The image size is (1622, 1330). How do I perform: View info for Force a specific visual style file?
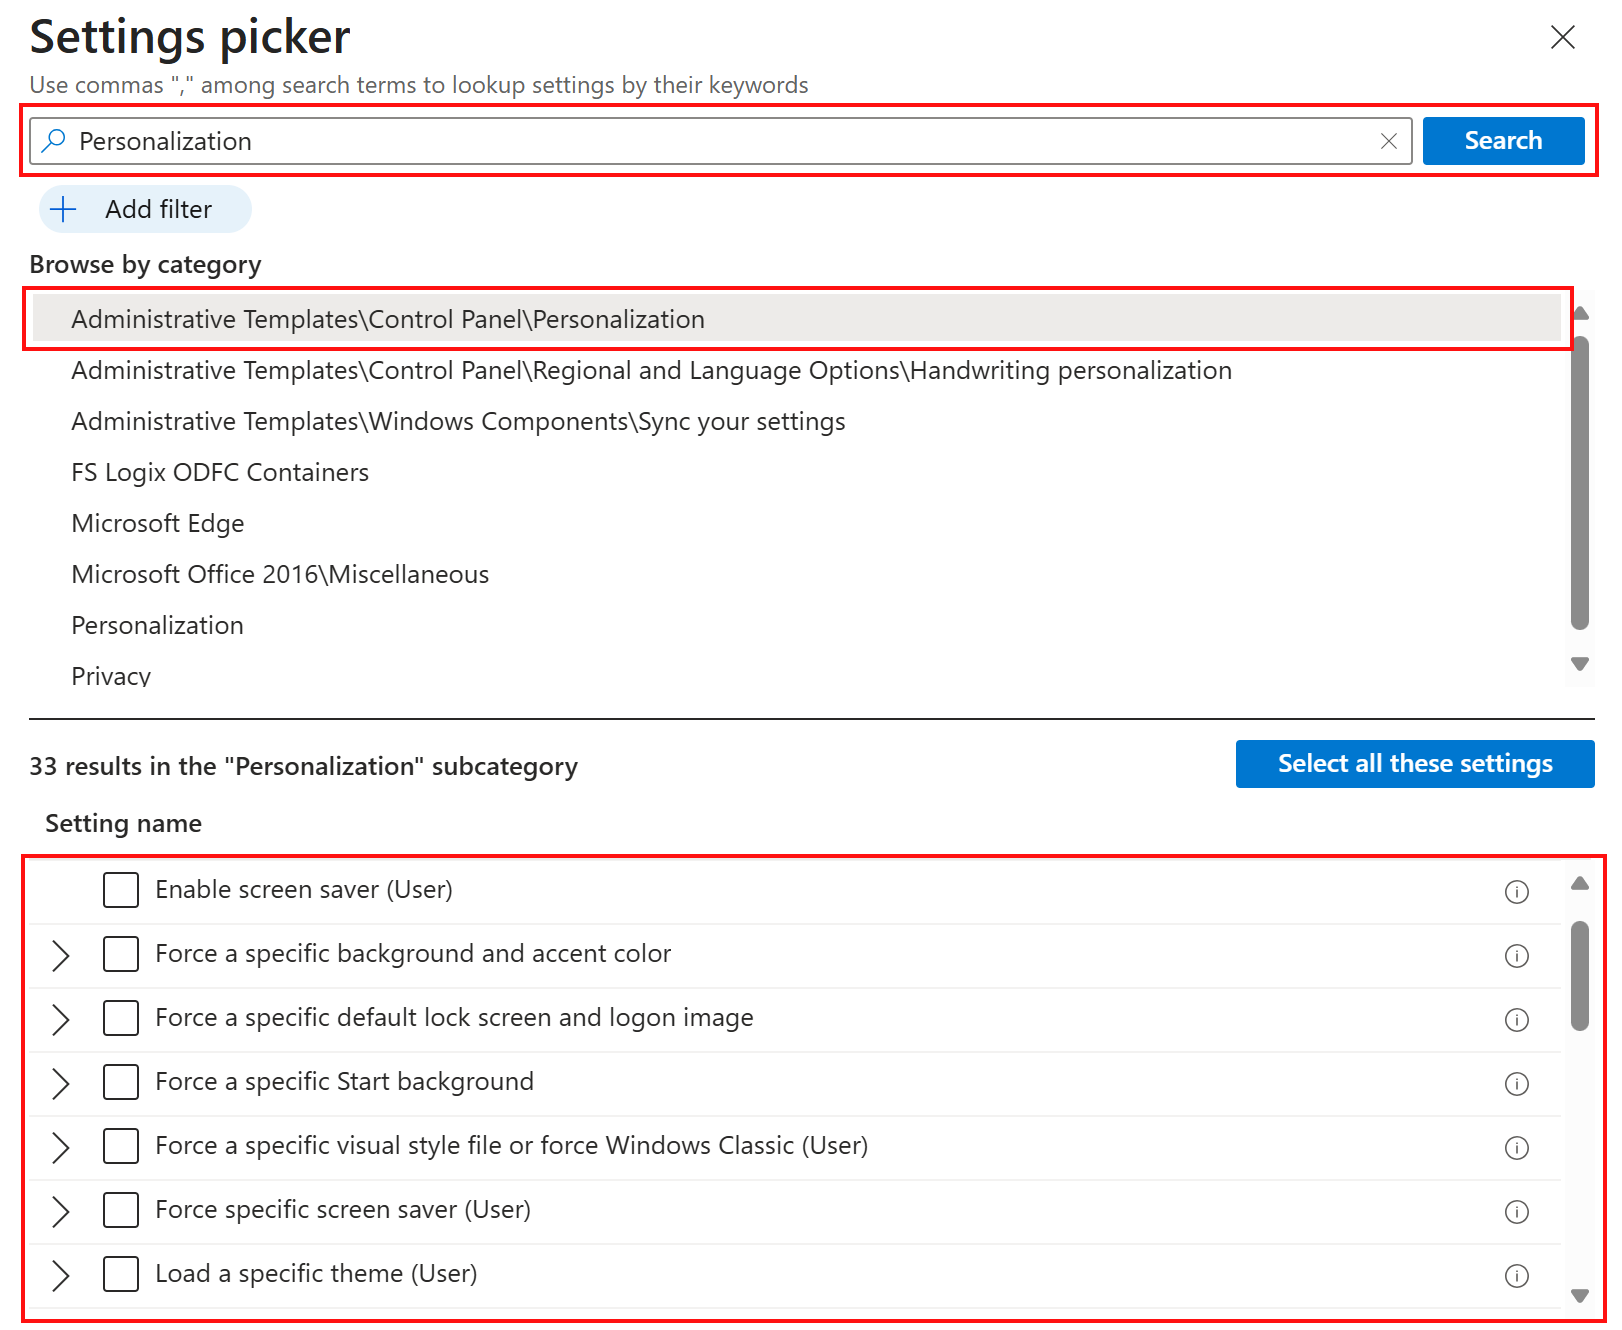point(1516,1147)
